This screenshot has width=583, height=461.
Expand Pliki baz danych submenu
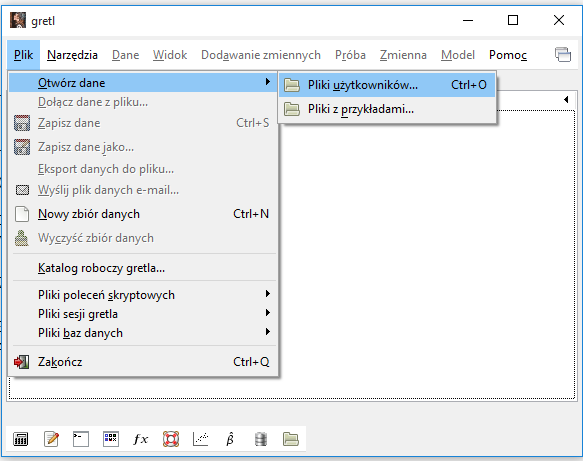(x=143, y=333)
